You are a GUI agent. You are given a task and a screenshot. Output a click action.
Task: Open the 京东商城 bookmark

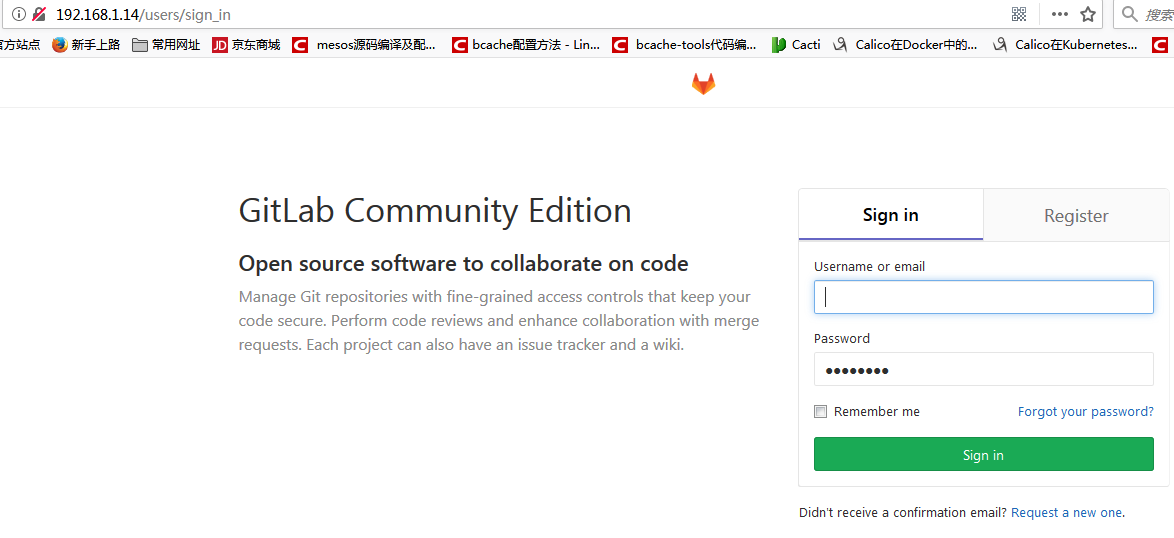pos(246,45)
